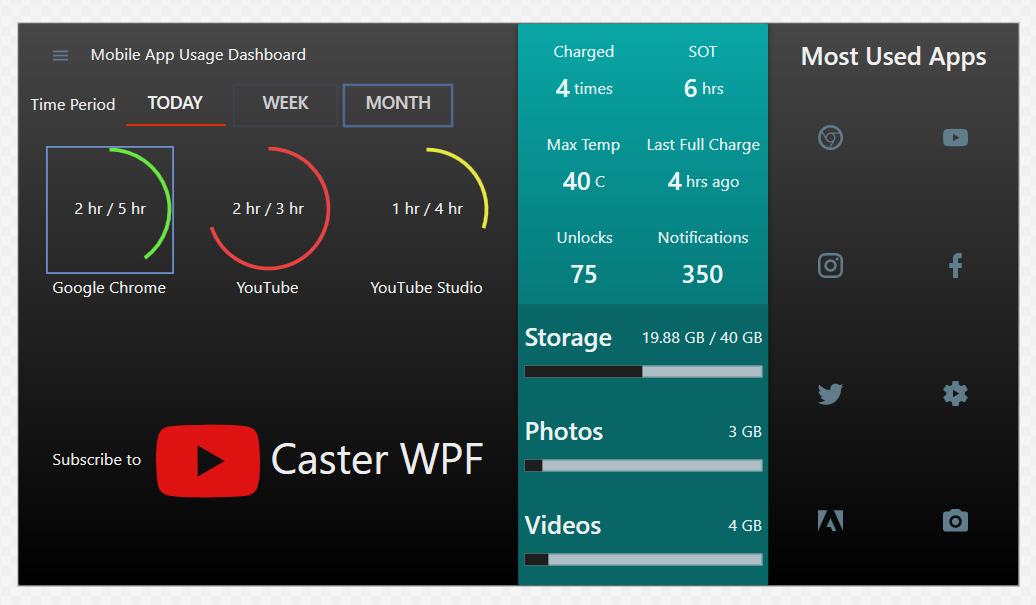Click the Unlocks count 75
Screen dimensions: 1036x605
coord(584,274)
